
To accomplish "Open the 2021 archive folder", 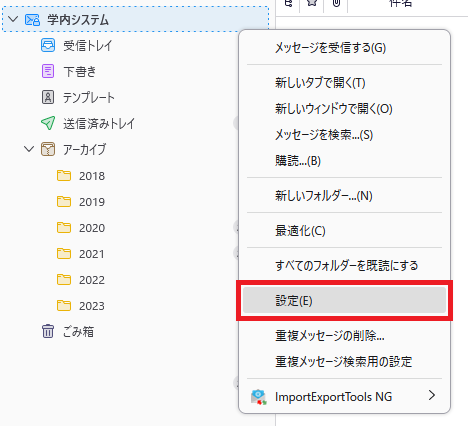I will click(92, 254).
